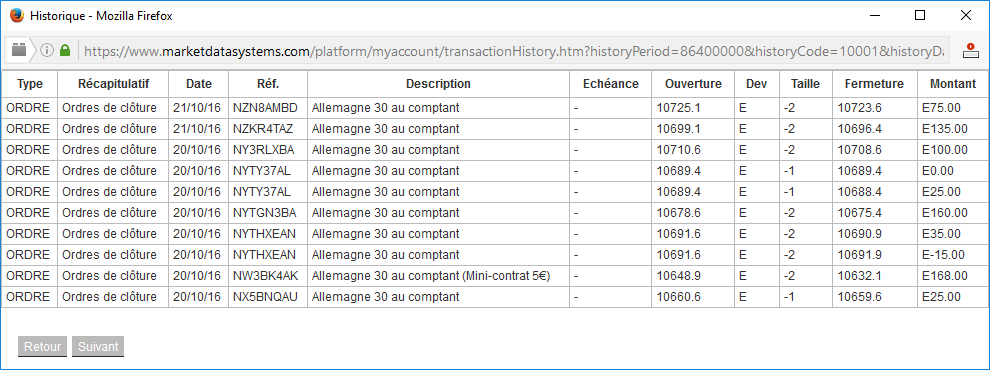Click amount E-15.00

pos(943,255)
